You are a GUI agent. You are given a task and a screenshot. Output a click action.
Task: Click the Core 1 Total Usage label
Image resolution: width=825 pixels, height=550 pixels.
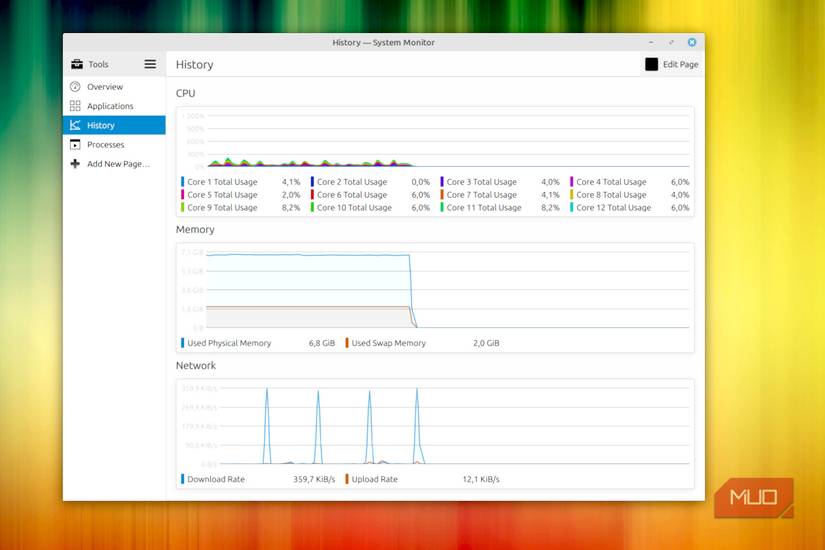tap(222, 182)
